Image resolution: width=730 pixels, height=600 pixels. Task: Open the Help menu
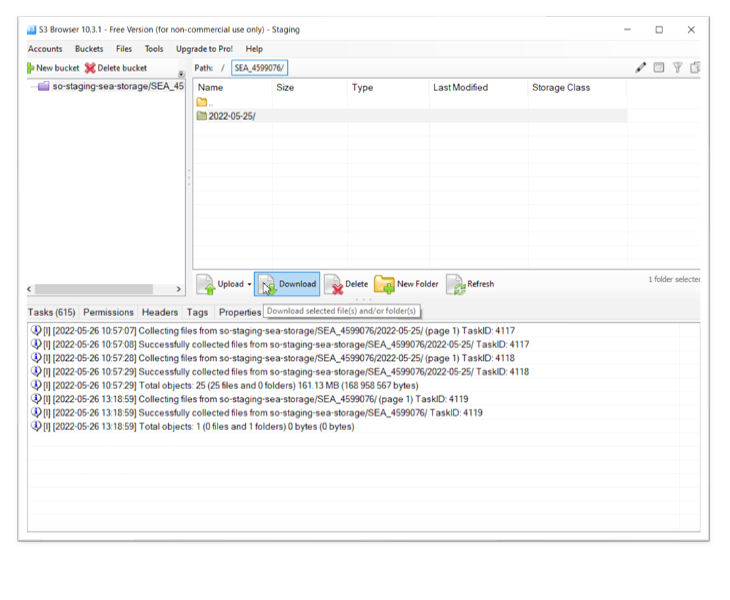[x=254, y=49]
